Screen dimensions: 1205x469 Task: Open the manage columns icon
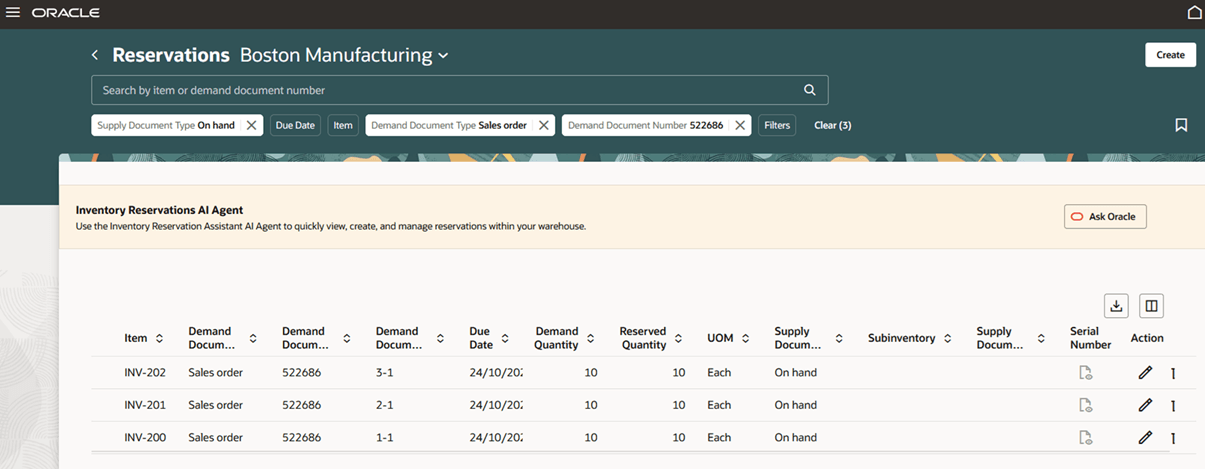tap(1151, 306)
